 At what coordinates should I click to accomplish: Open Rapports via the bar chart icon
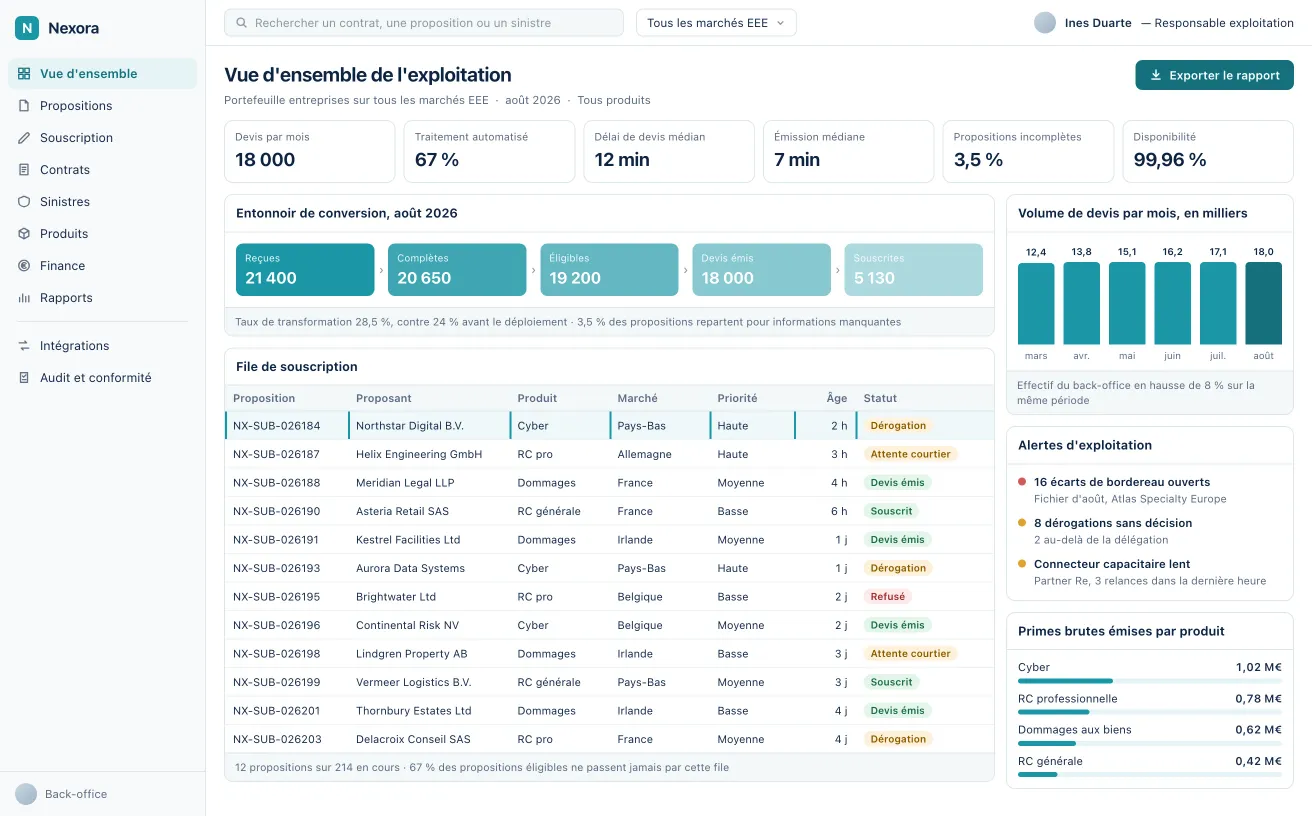(x=24, y=298)
